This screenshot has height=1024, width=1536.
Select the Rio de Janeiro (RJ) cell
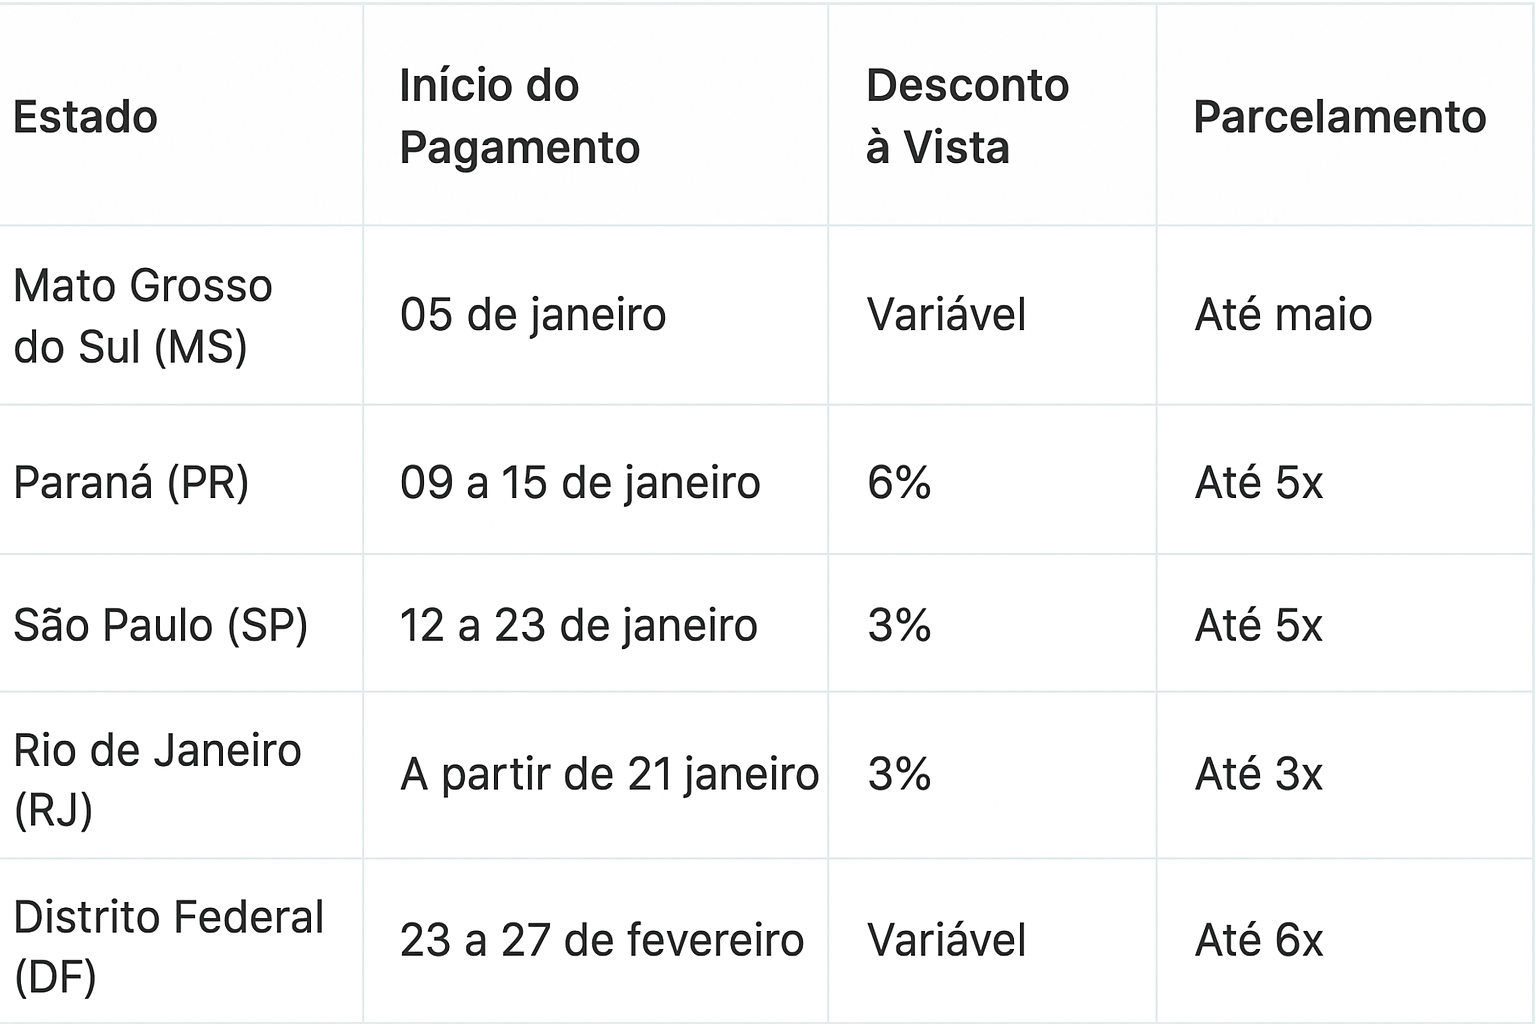(157, 779)
